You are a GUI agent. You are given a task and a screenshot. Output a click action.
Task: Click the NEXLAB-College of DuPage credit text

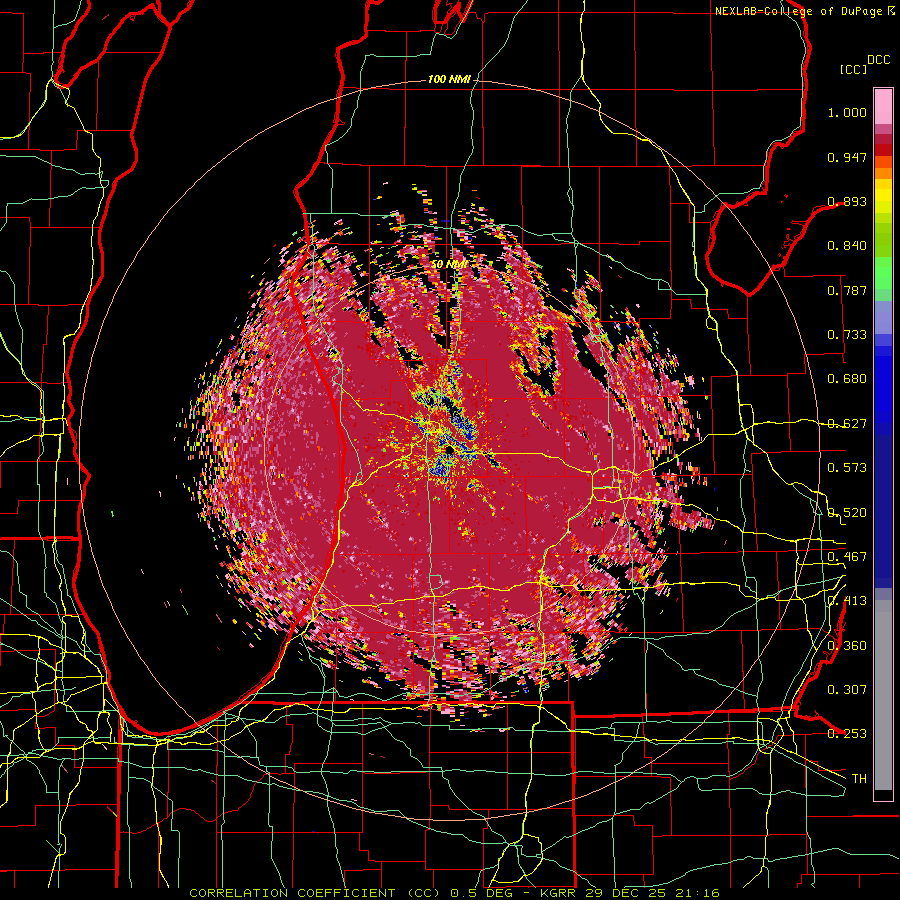(798, 11)
